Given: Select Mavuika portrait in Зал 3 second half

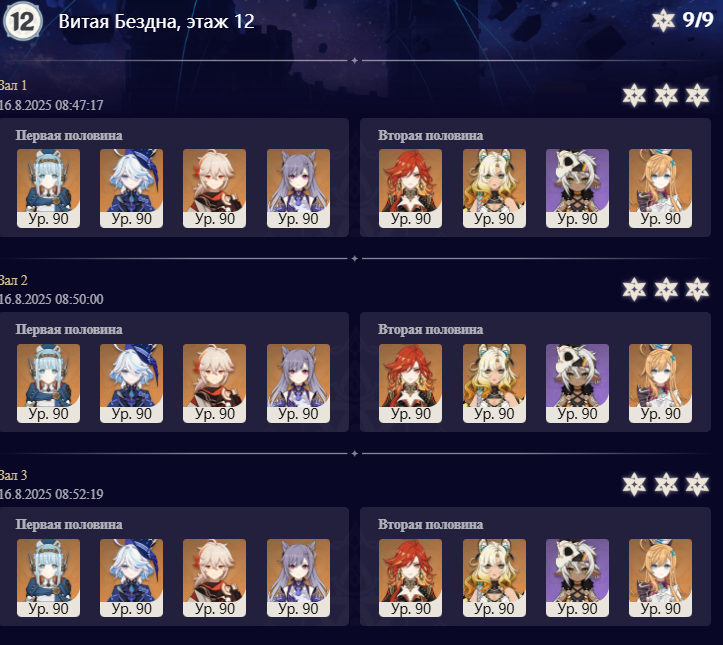Looking at the screenshot, I should 410,578.
